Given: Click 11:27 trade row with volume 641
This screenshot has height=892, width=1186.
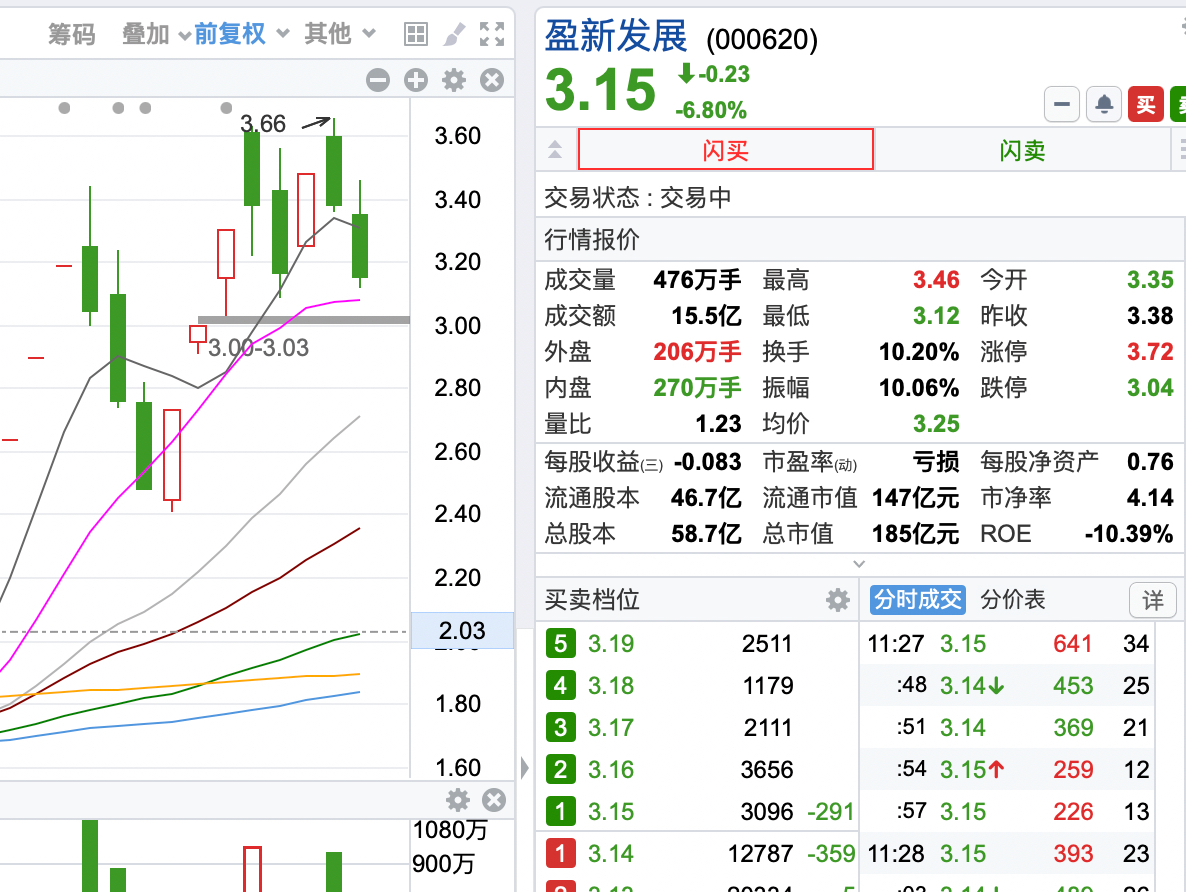Looking at the screenshot, I should (x=1007, y=644).
